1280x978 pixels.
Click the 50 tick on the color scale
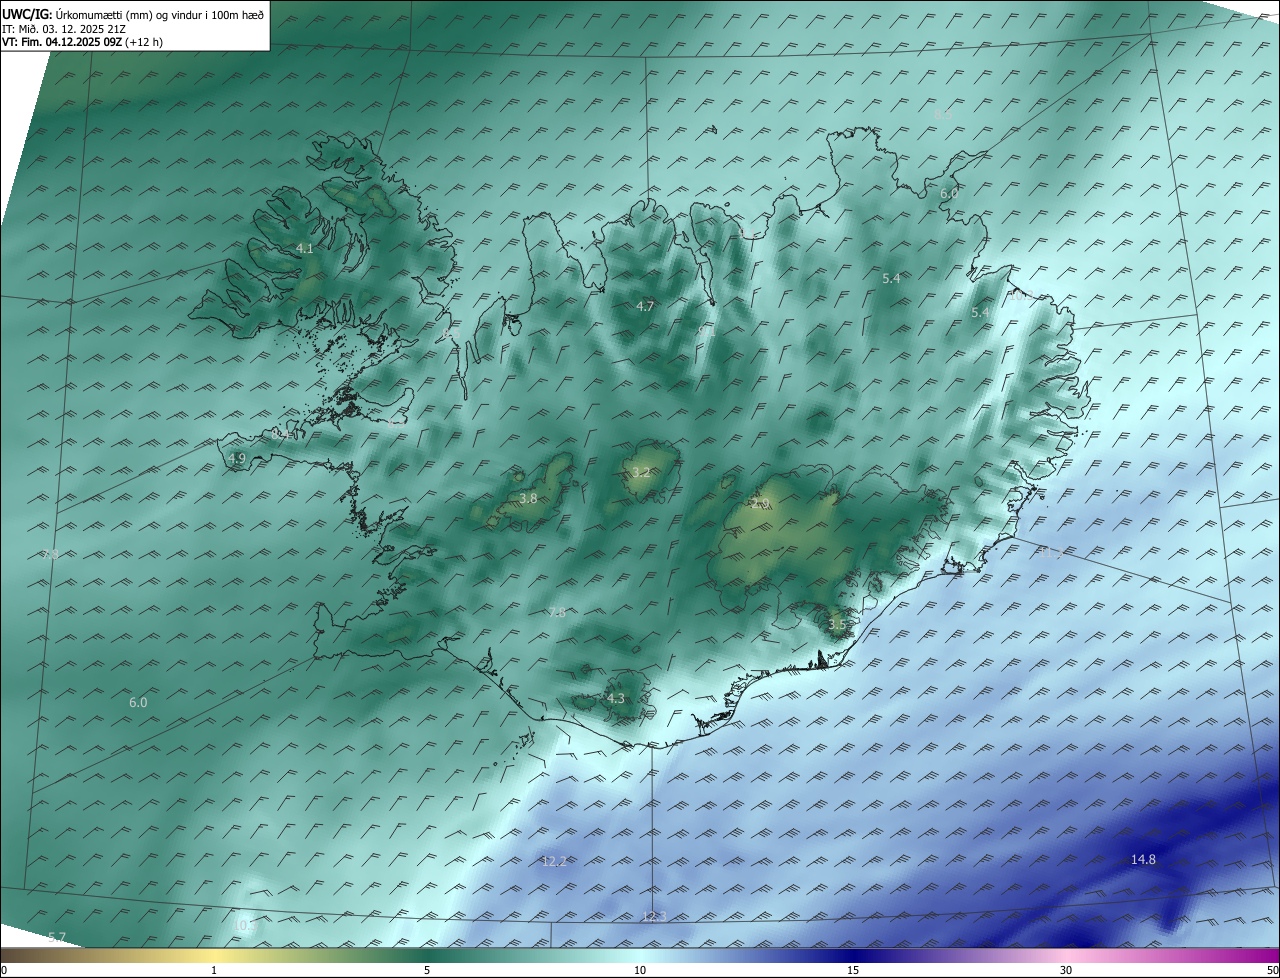1272,970
